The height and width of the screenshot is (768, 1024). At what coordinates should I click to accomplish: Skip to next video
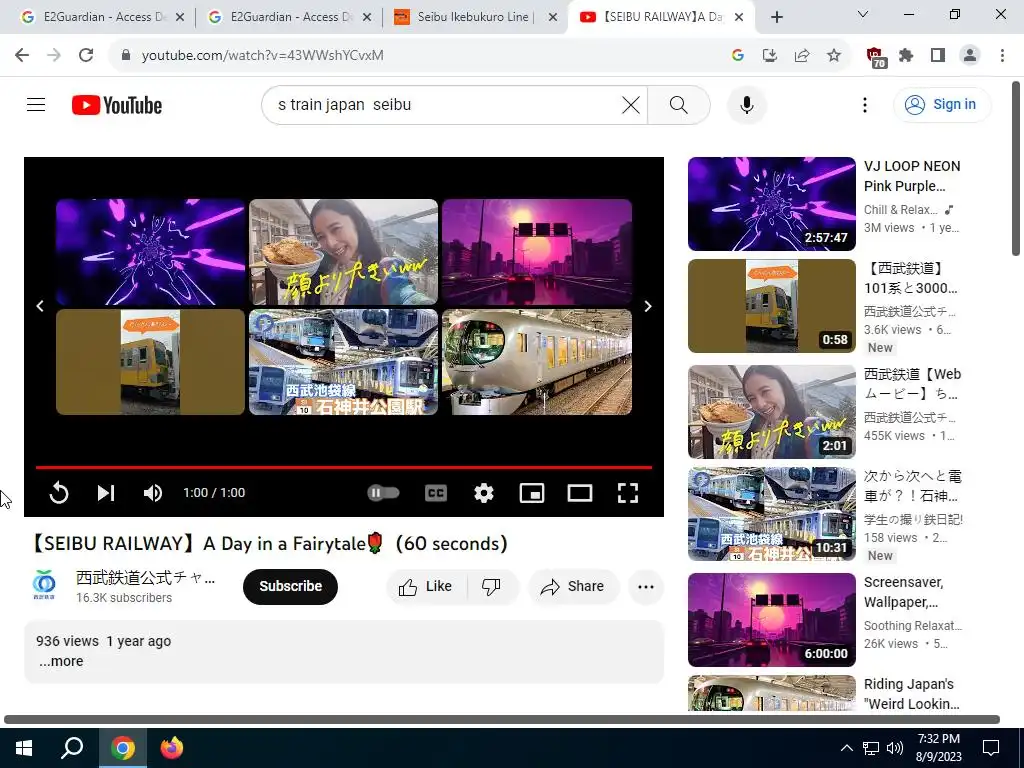[x=106, y=493]
